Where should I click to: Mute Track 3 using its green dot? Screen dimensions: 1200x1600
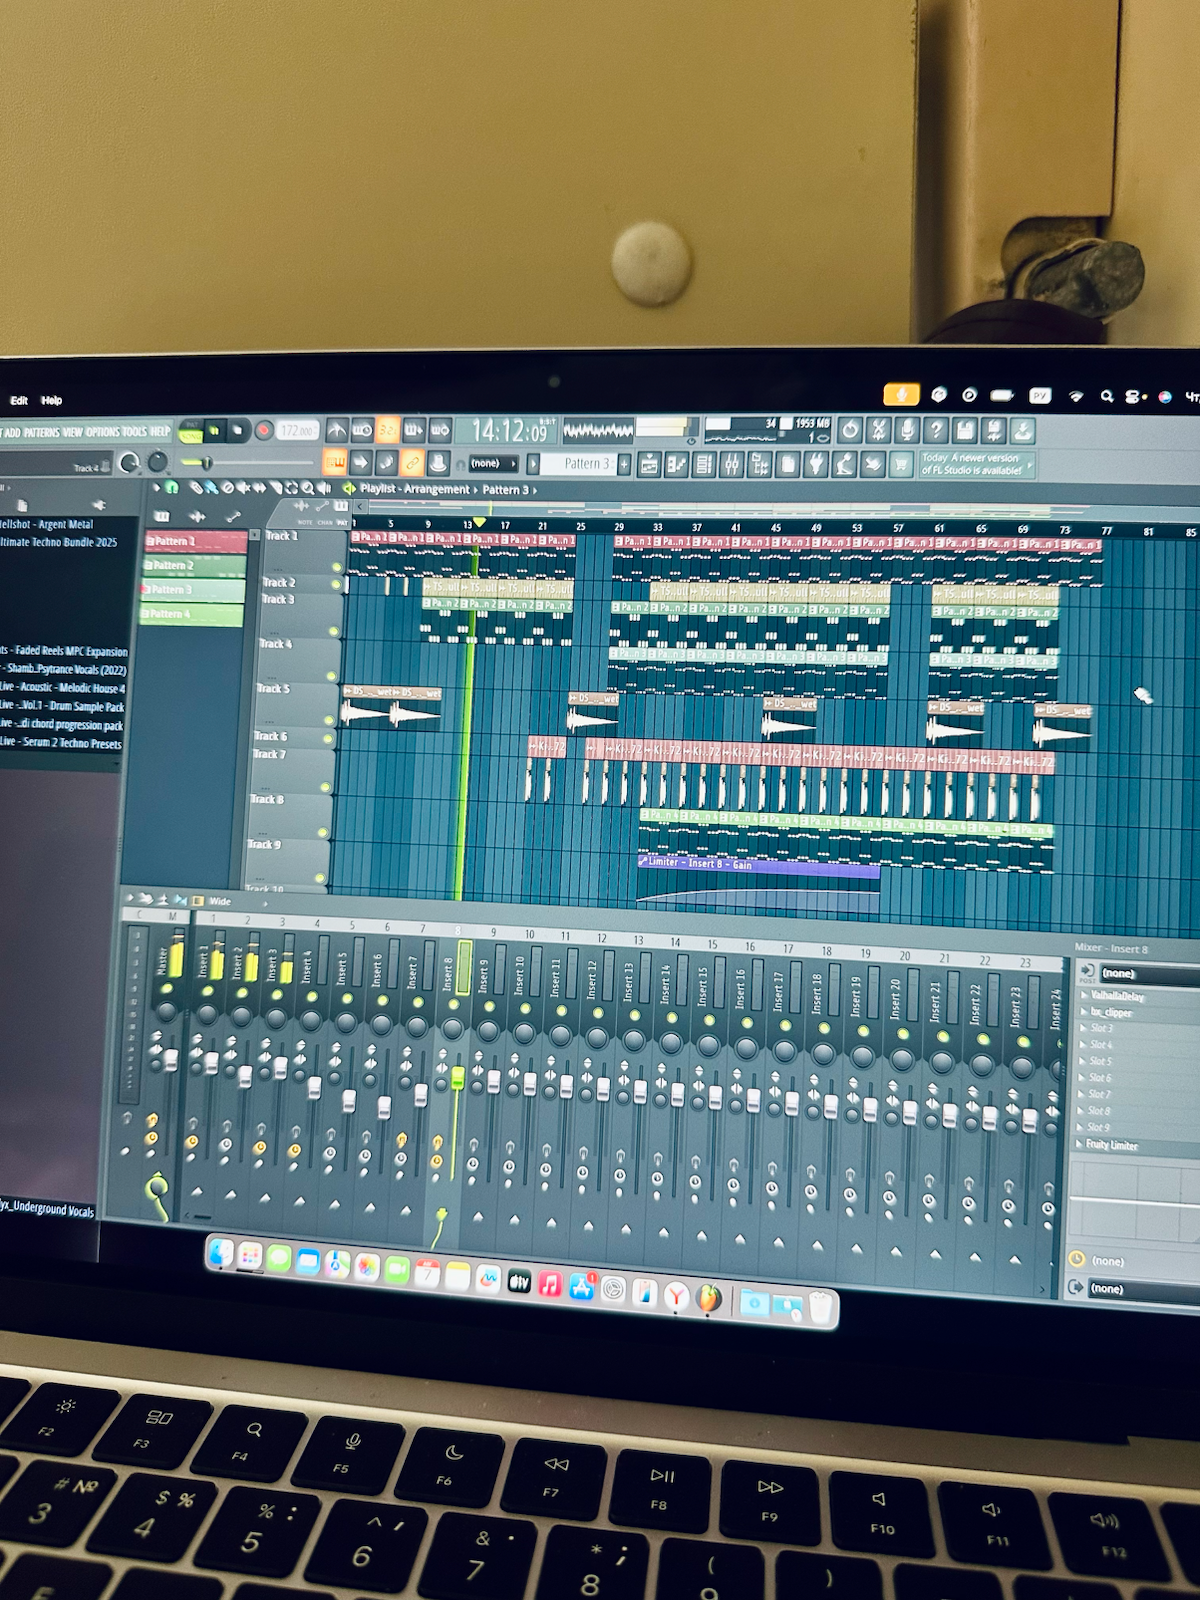coord(334,631)
